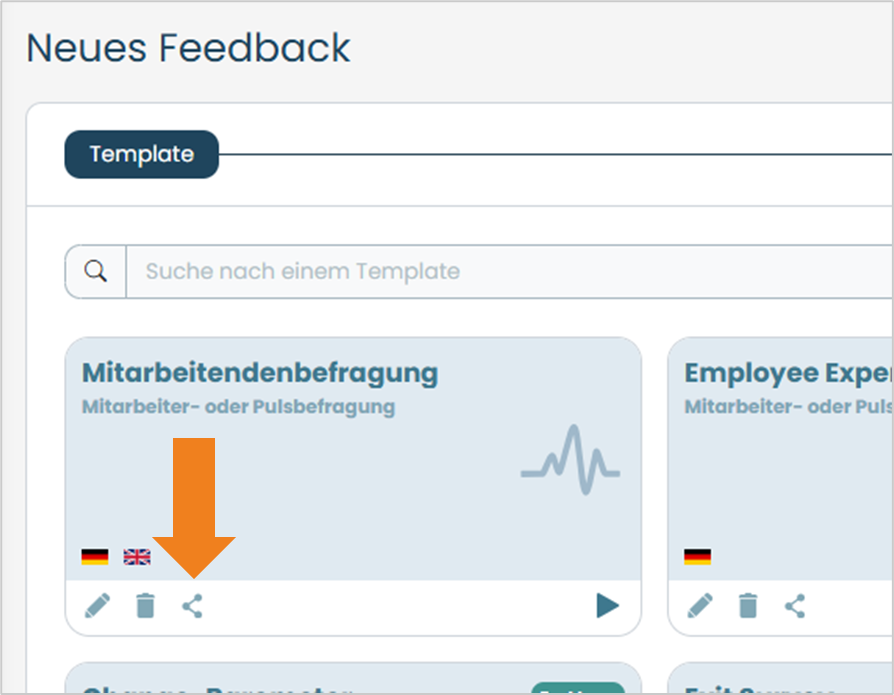Click the magnifying glass search icon

(95, 271)
